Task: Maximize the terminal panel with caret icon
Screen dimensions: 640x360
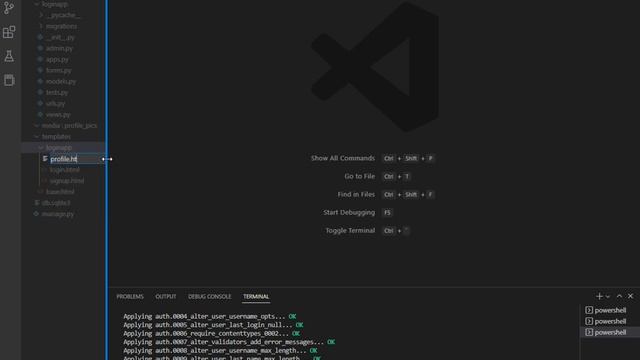Action: point(619,296)
